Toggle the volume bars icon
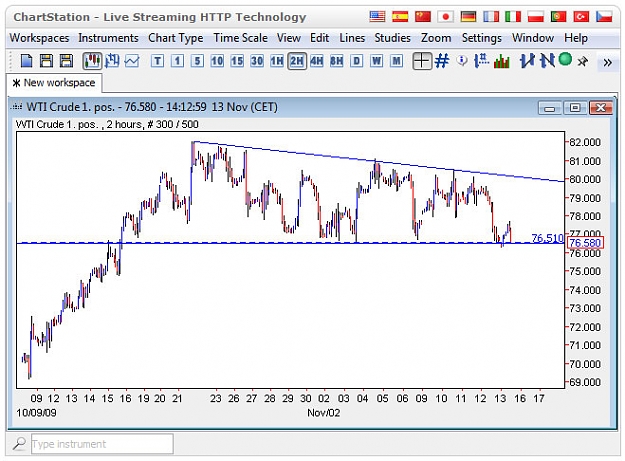The width and height of the screenshot is (625, 461). tap(502, 61)
